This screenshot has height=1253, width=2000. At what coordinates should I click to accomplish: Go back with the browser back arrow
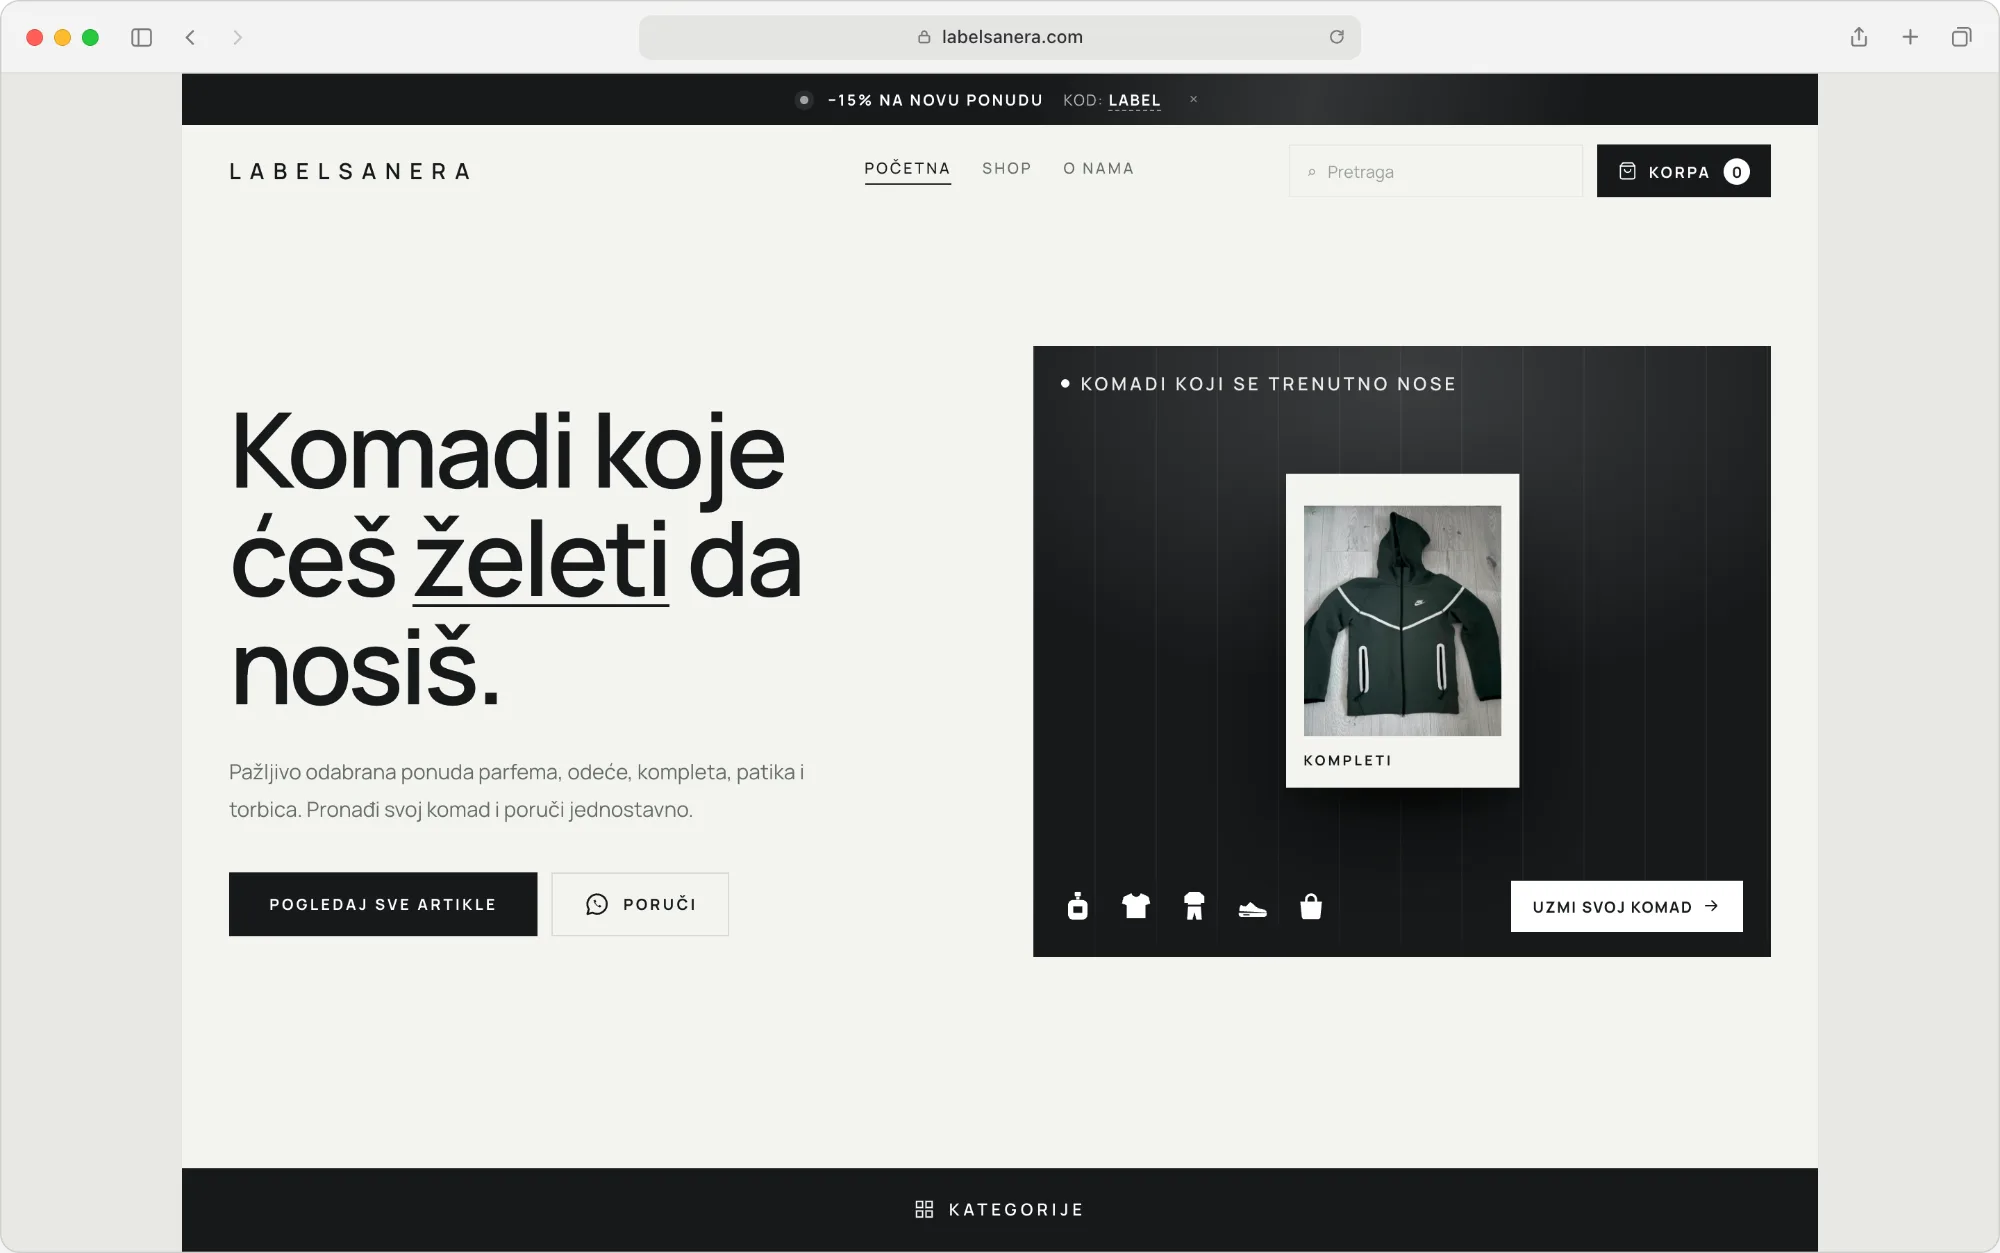(x=190, y=37)
